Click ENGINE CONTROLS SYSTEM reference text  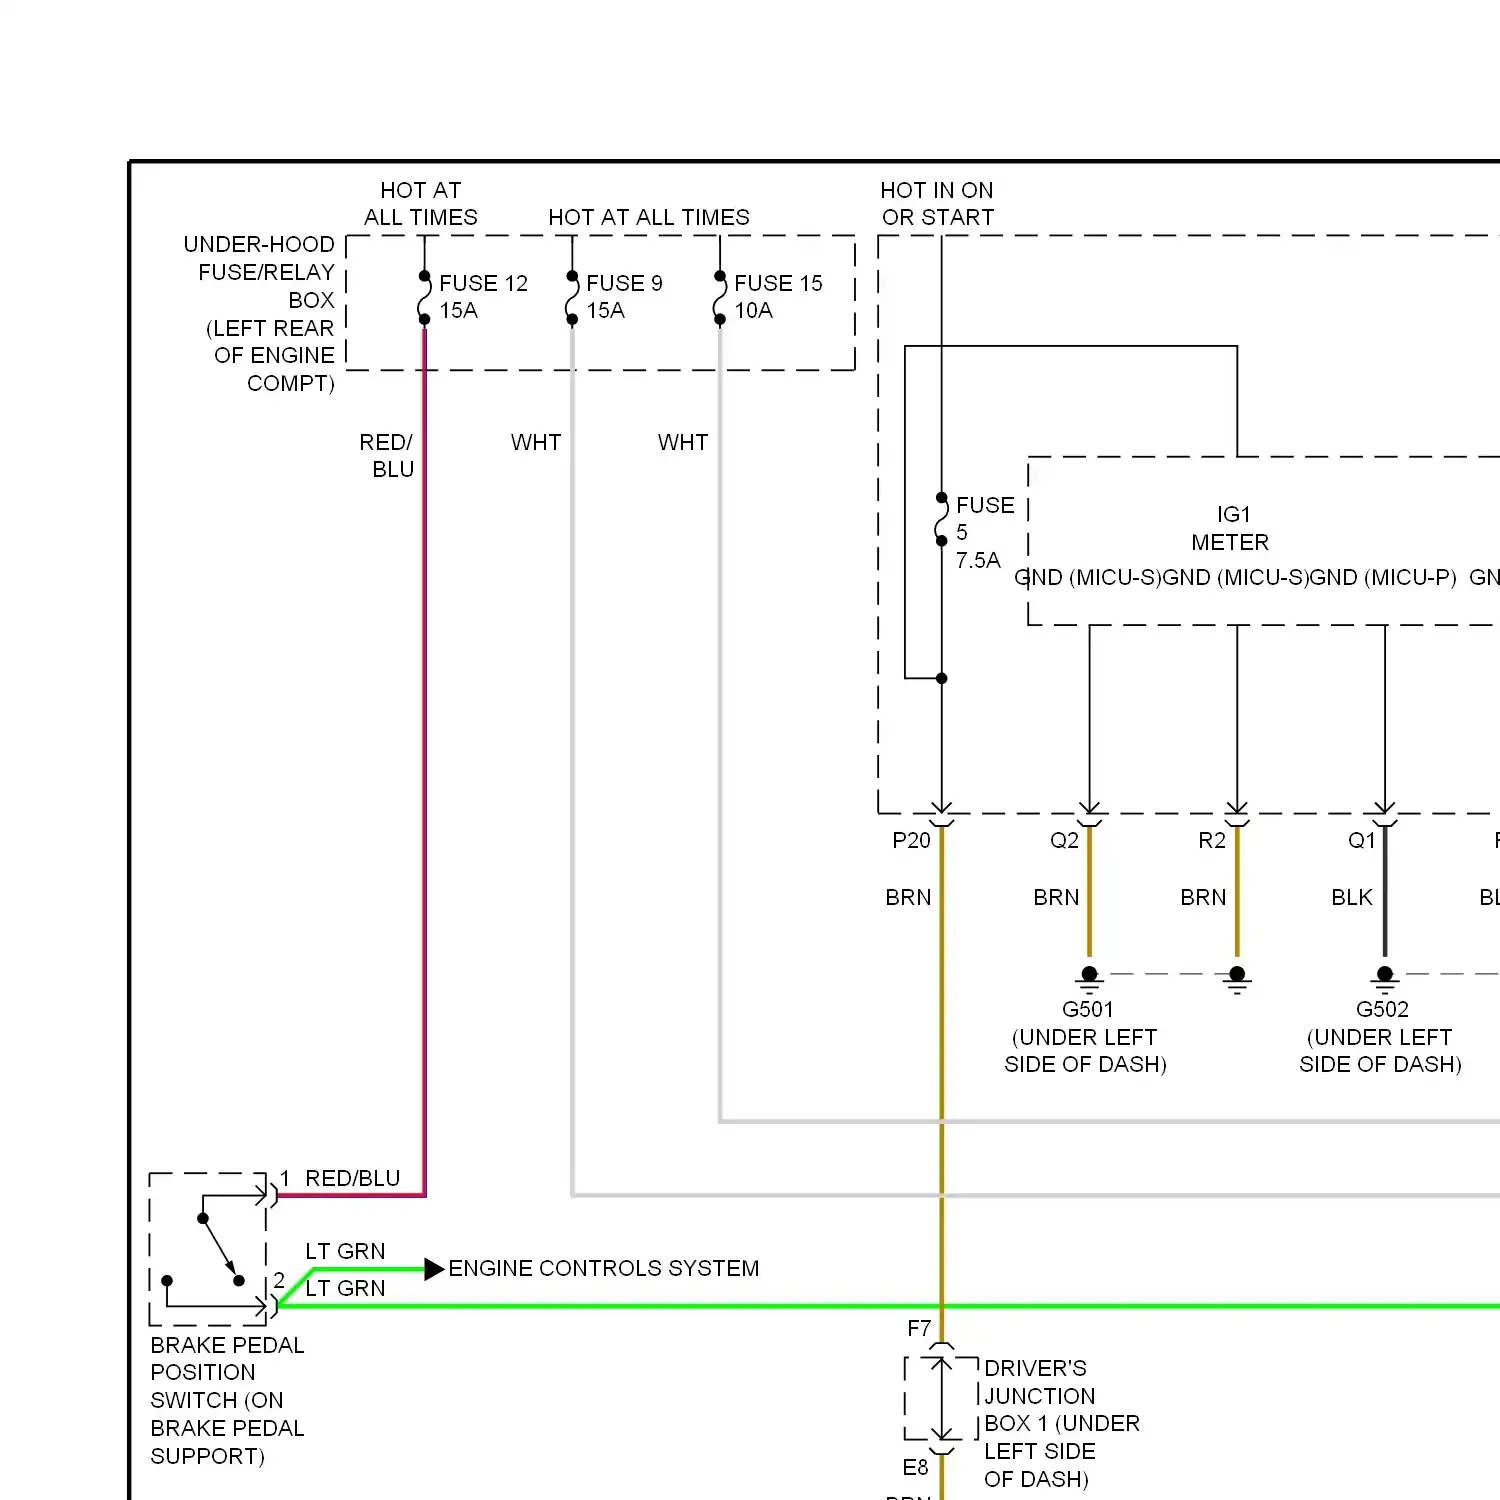(604, 1268)
